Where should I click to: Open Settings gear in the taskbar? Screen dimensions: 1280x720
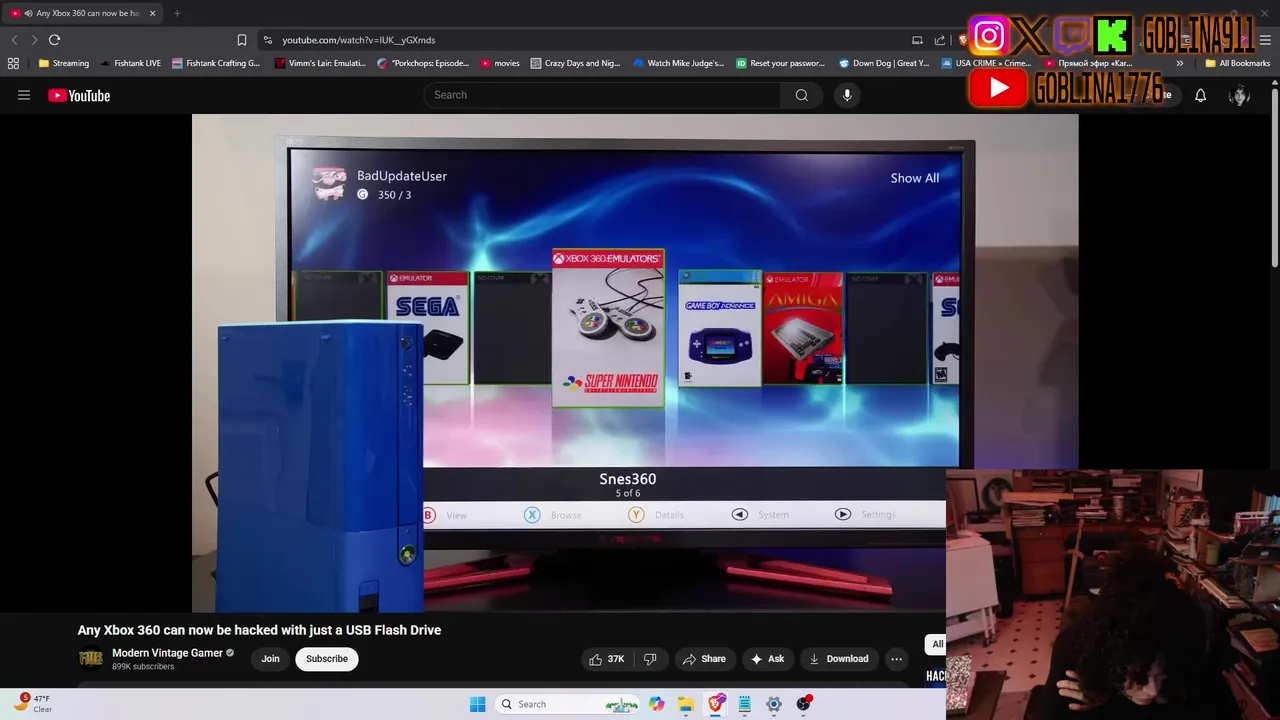tap(773, 704)
